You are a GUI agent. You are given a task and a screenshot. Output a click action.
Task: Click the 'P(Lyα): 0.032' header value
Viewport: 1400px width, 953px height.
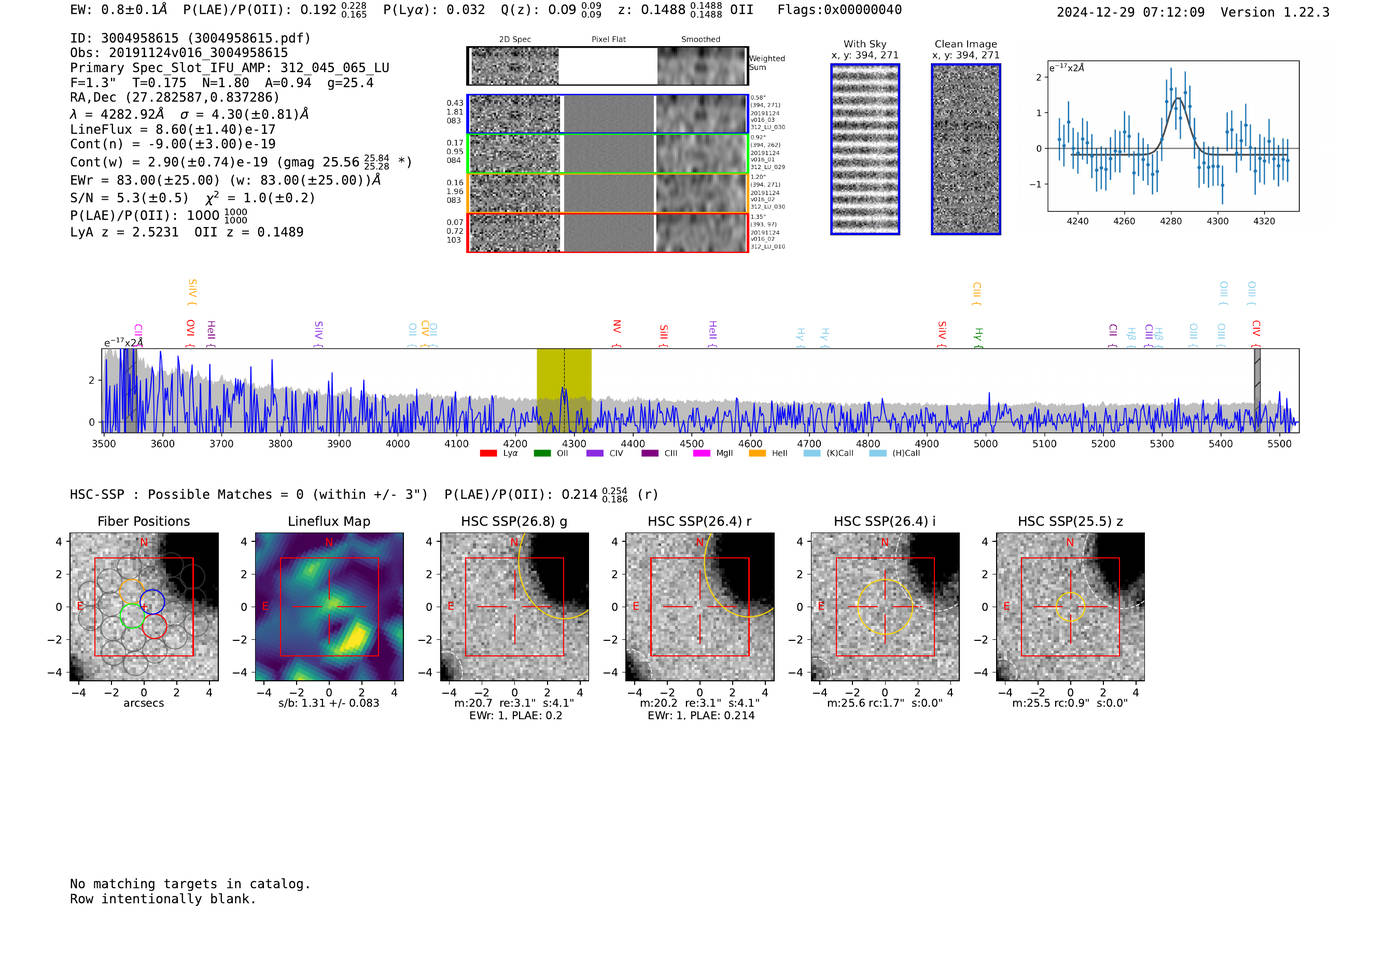[x=434, y=10]
